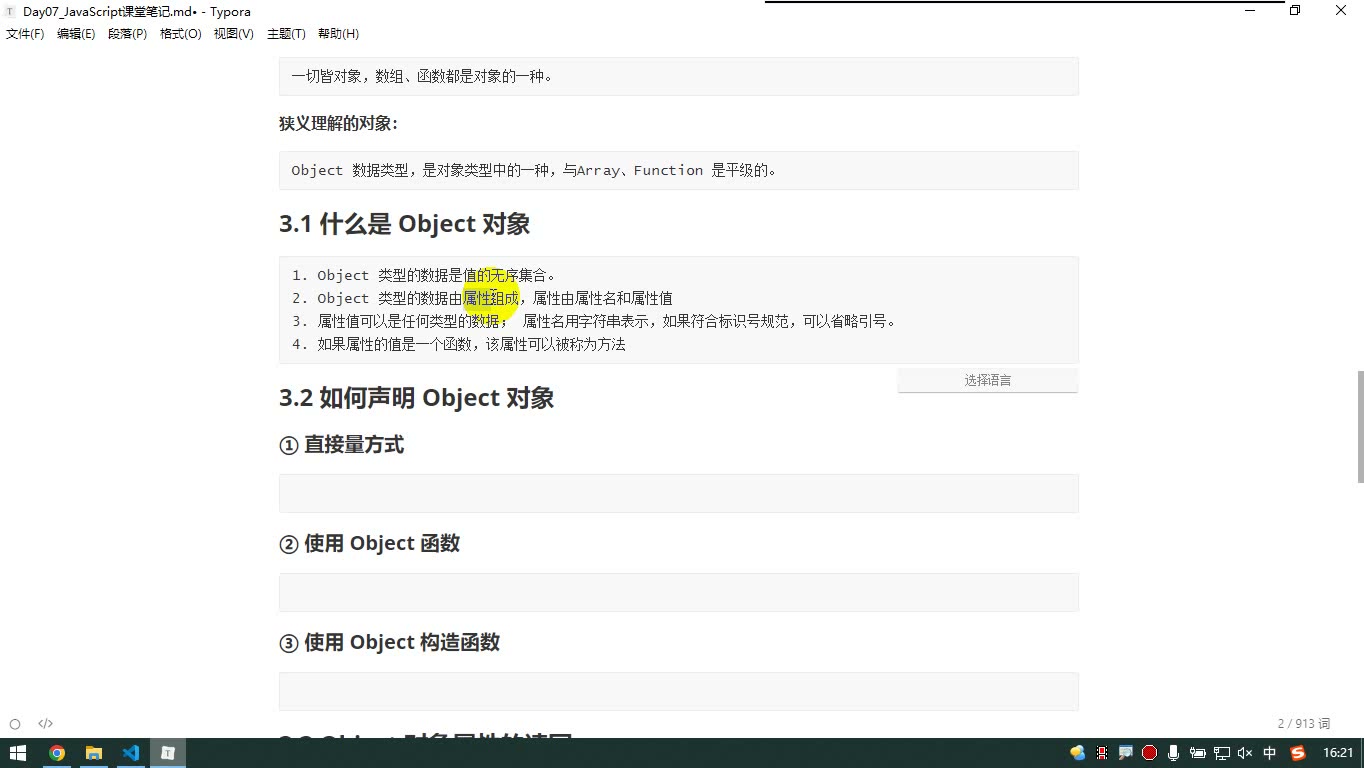The height and width of the screenshot is (768, 1364).
Task: Toggle the sidebar circle icon at bottom left
Action: tap(15, 724)
